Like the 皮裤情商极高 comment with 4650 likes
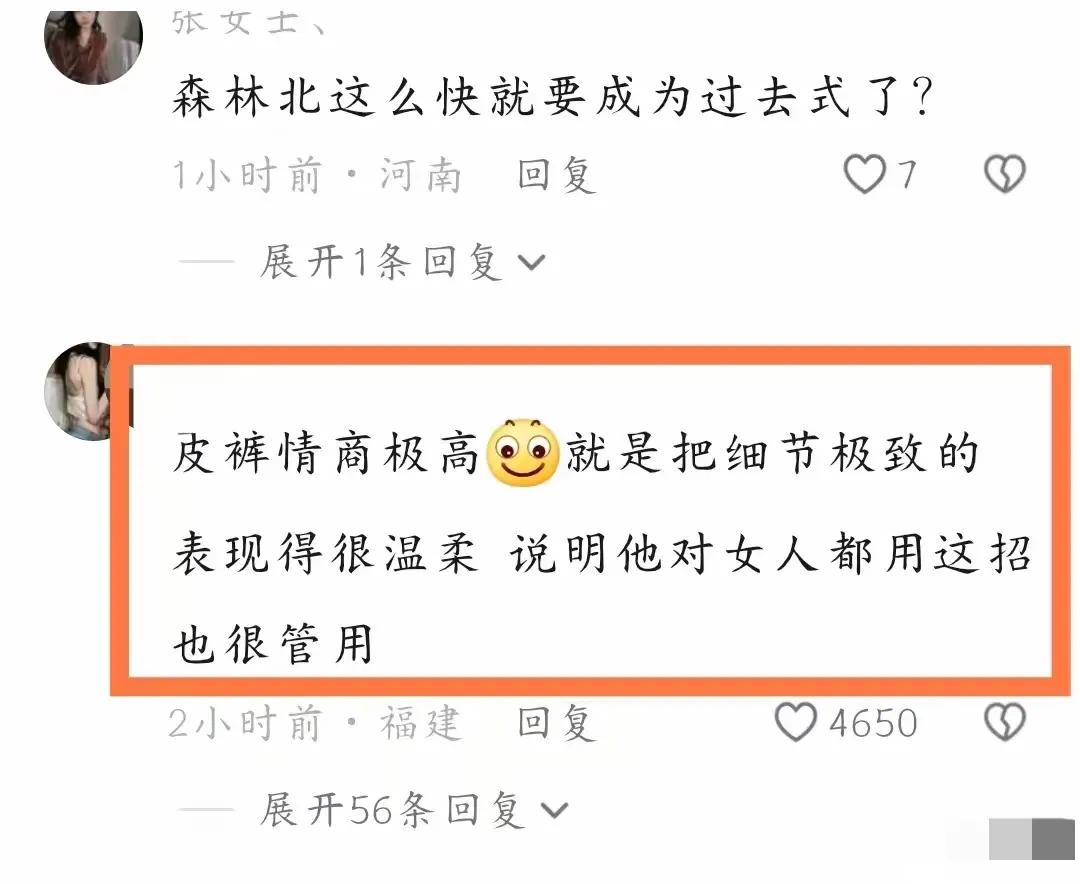Image resolution: width=1080 pixels, height=884 pixels. click(796, 722)
